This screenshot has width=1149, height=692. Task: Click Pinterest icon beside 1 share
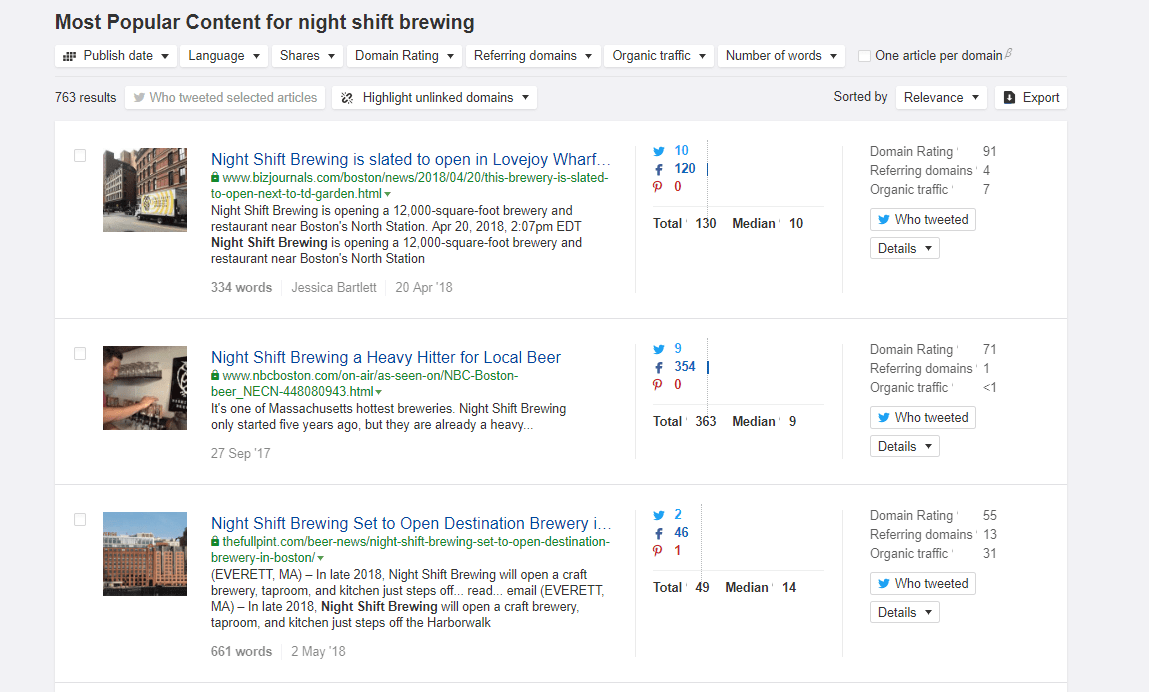coord(658,551)
